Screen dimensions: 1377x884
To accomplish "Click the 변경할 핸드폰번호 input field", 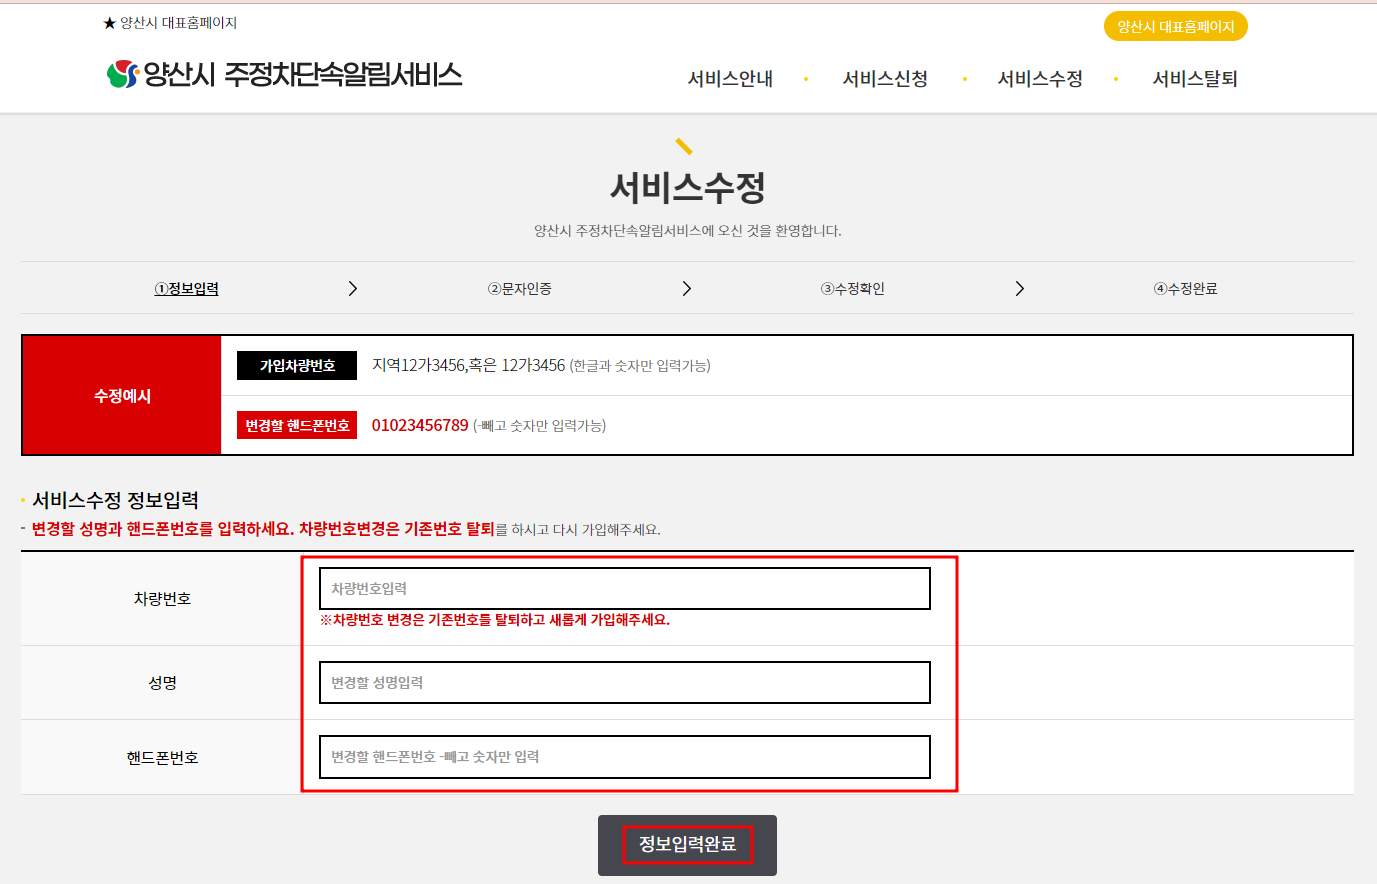I will pos(623,757).
